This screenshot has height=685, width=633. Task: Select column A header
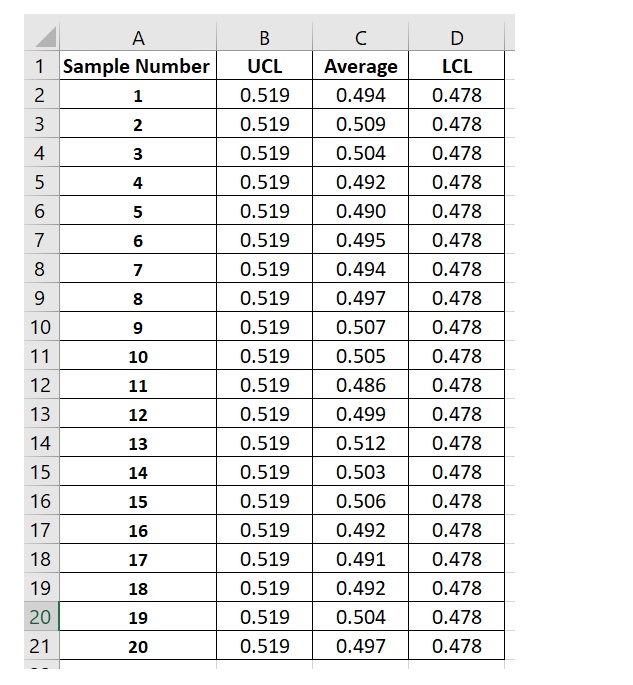[x=138, y=39]
